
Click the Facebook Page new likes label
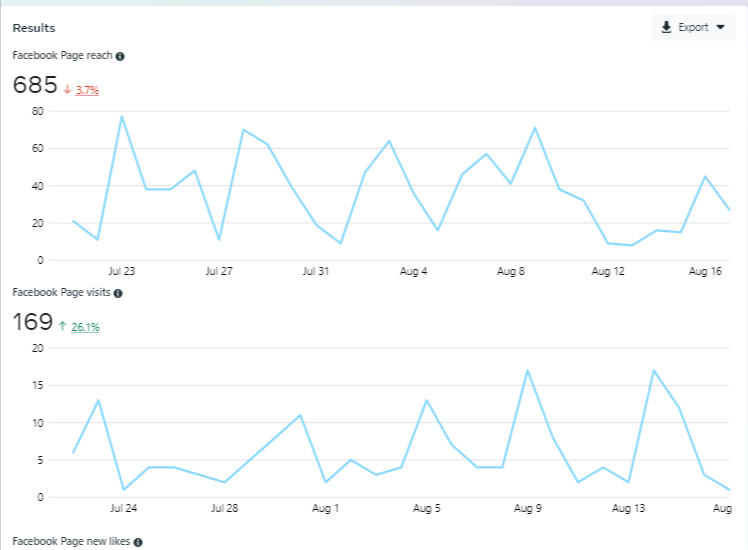coord(71,542)
